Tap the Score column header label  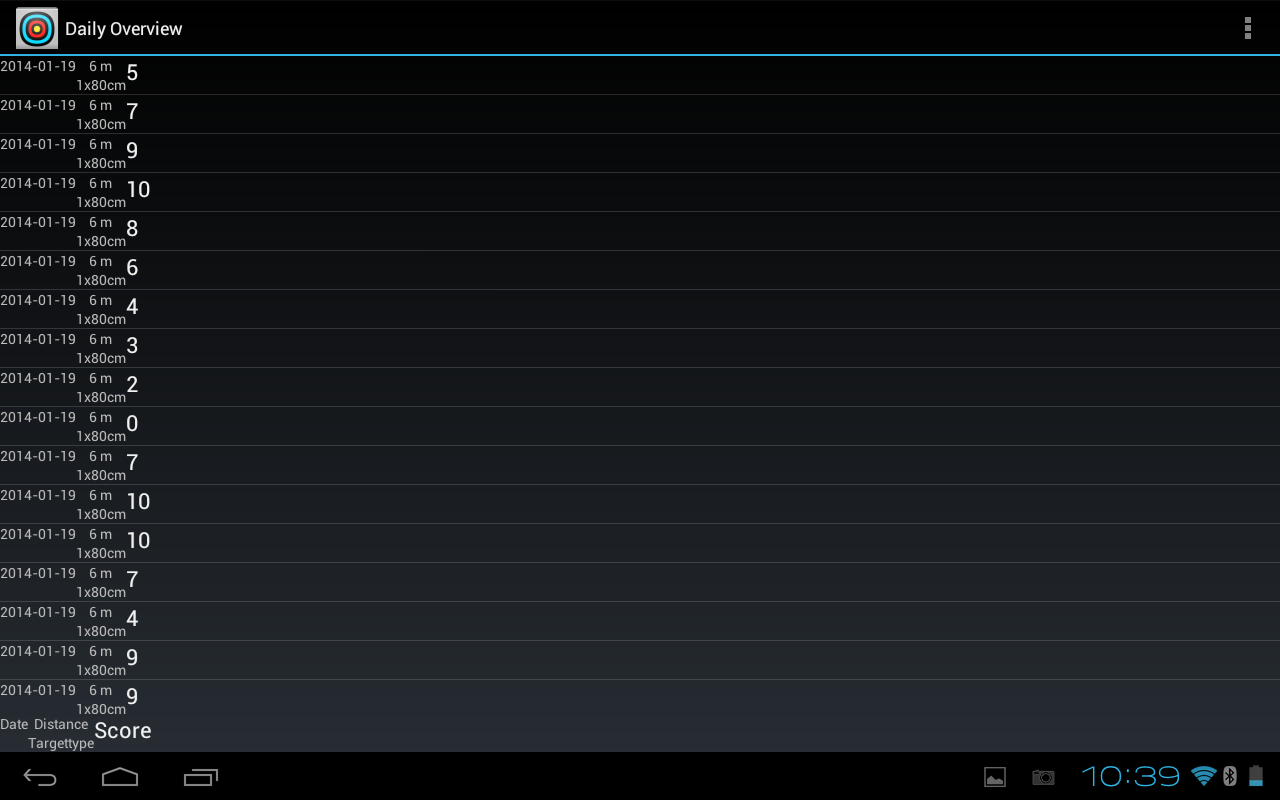pos(123,731)
